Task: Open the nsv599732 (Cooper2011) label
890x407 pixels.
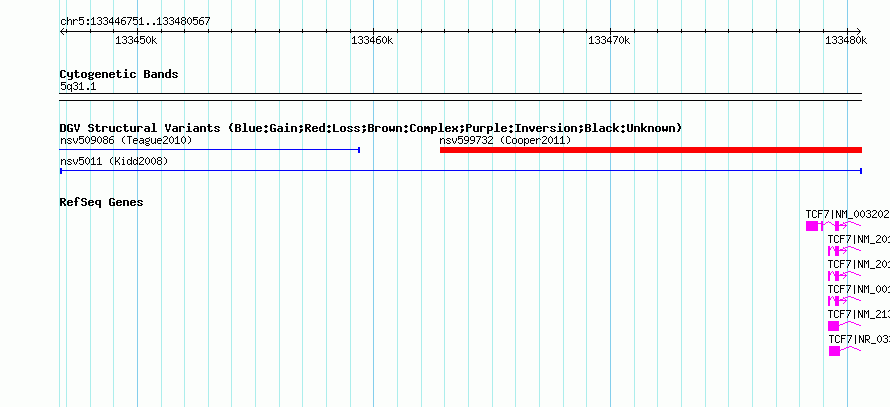Action: coord(505,140)
